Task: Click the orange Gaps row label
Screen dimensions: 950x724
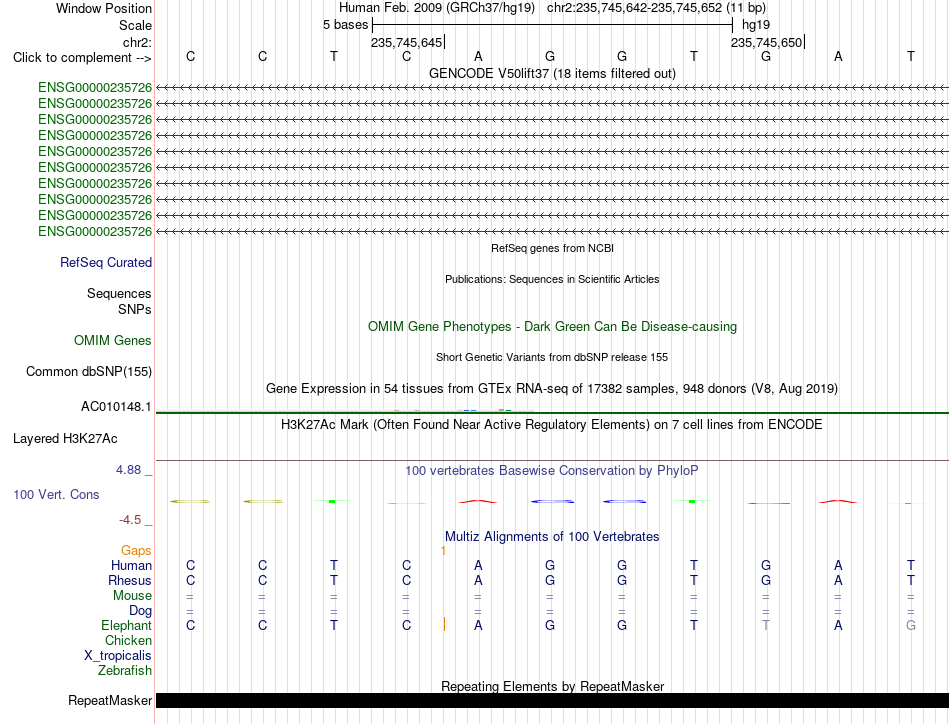Action: click(x=136, y=550)
